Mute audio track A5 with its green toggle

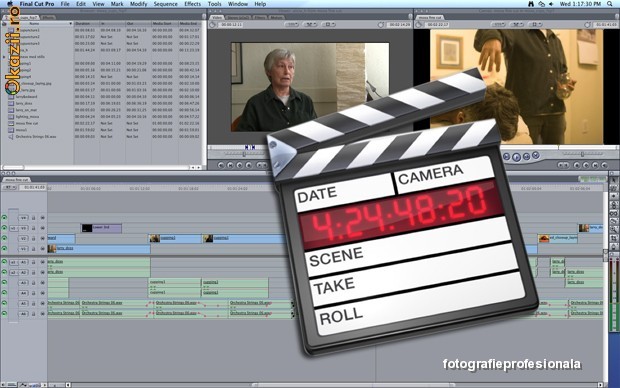coord(4,303)
